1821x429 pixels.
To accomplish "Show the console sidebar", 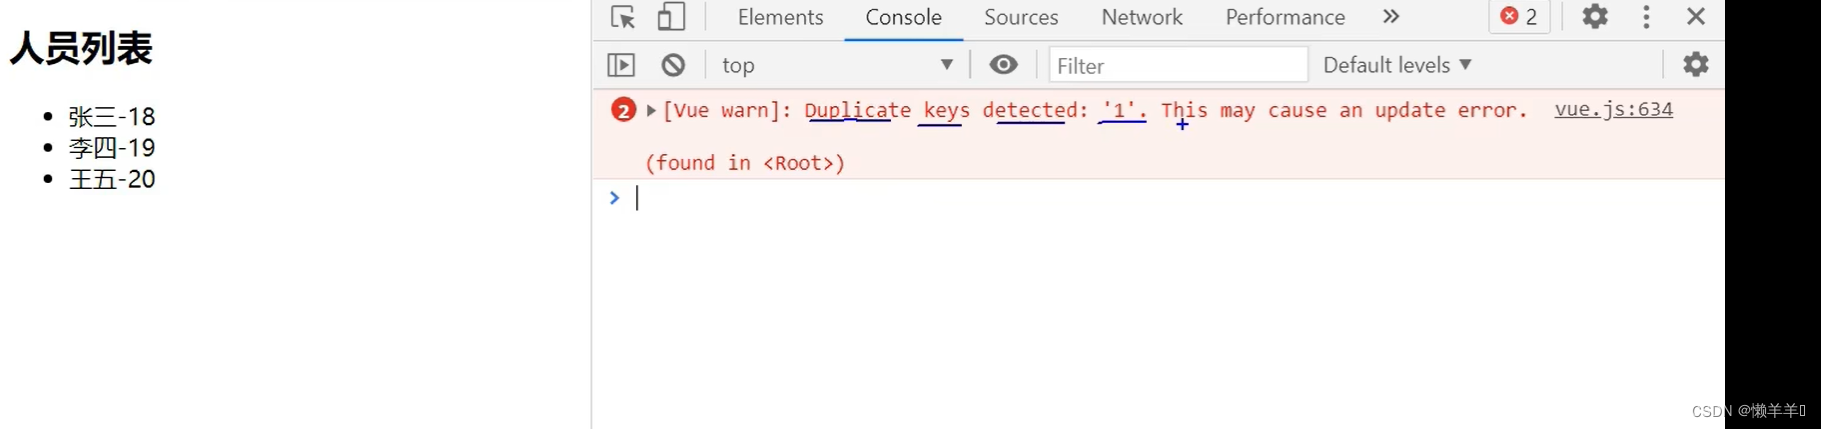I will pos(621,65).
